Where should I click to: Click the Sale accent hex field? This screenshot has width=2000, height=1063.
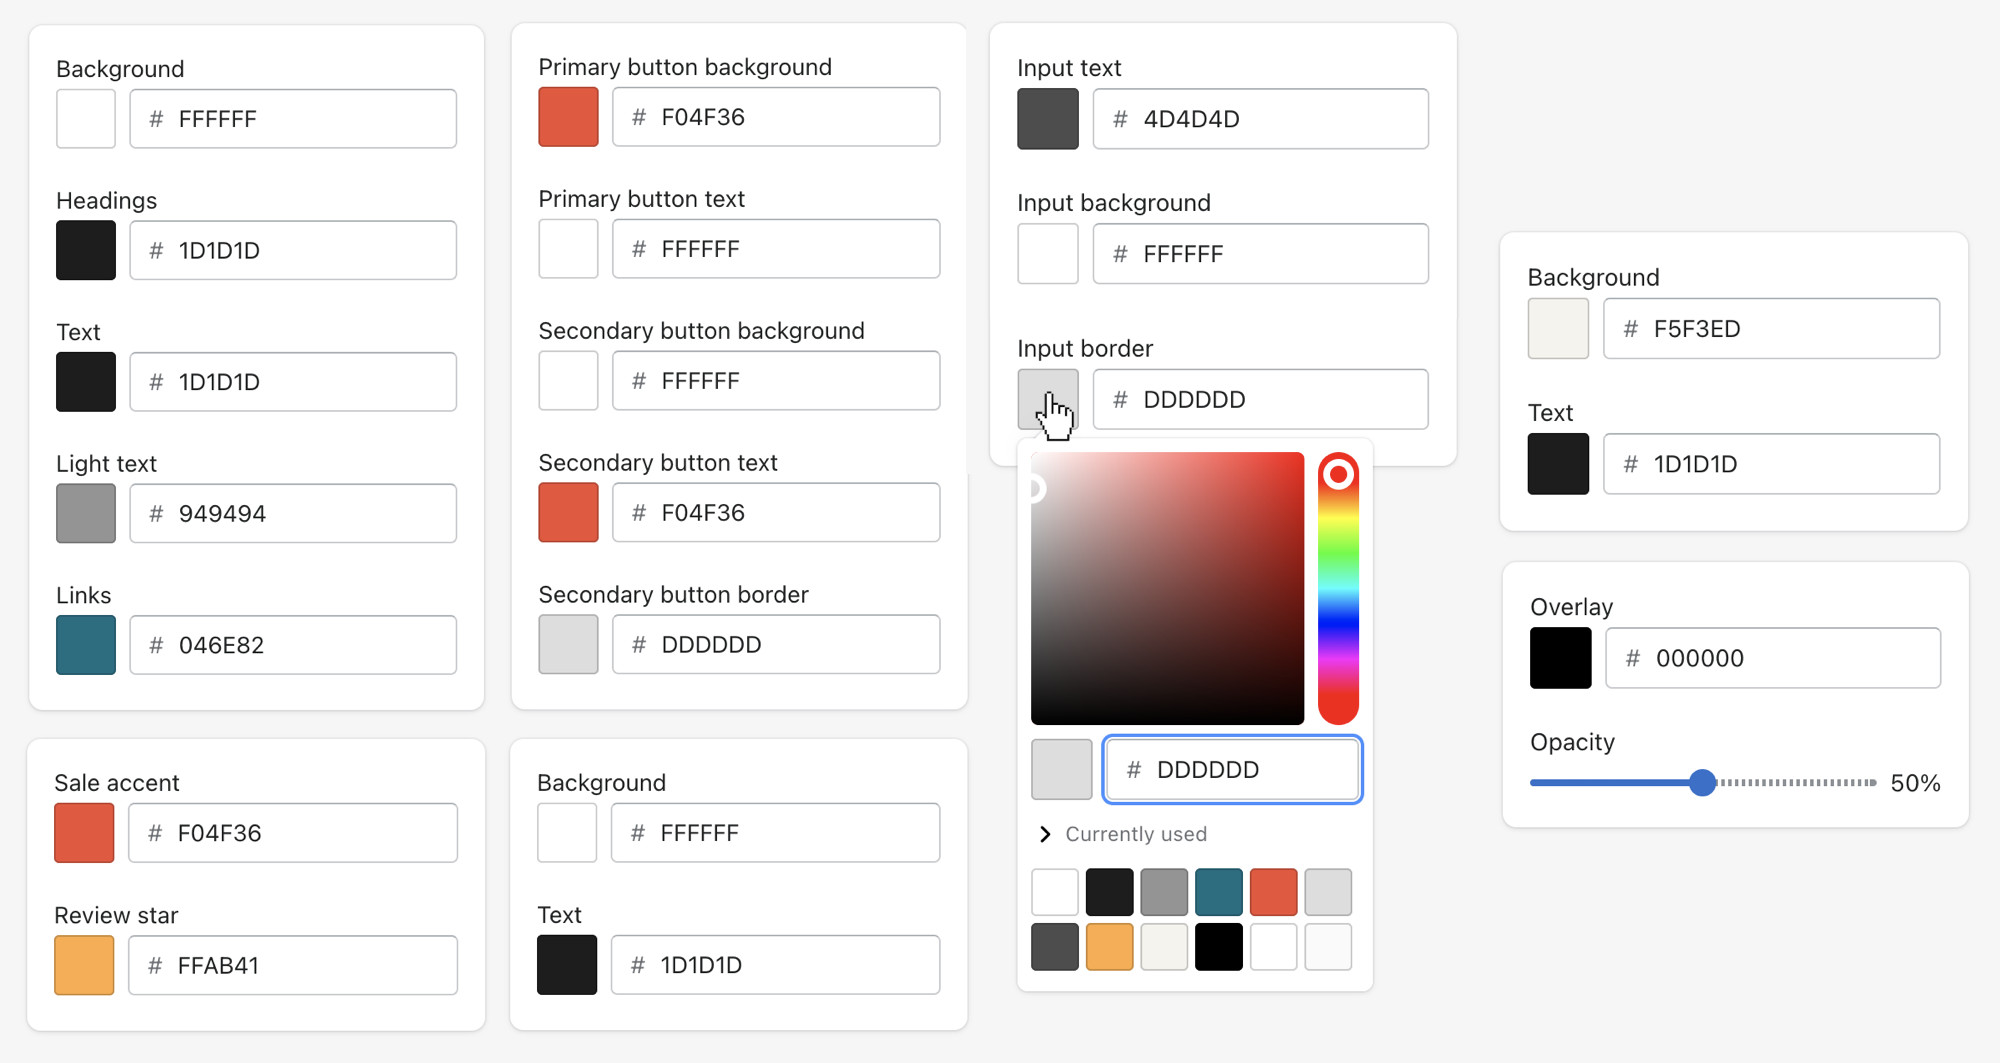(x=293, y=833)
